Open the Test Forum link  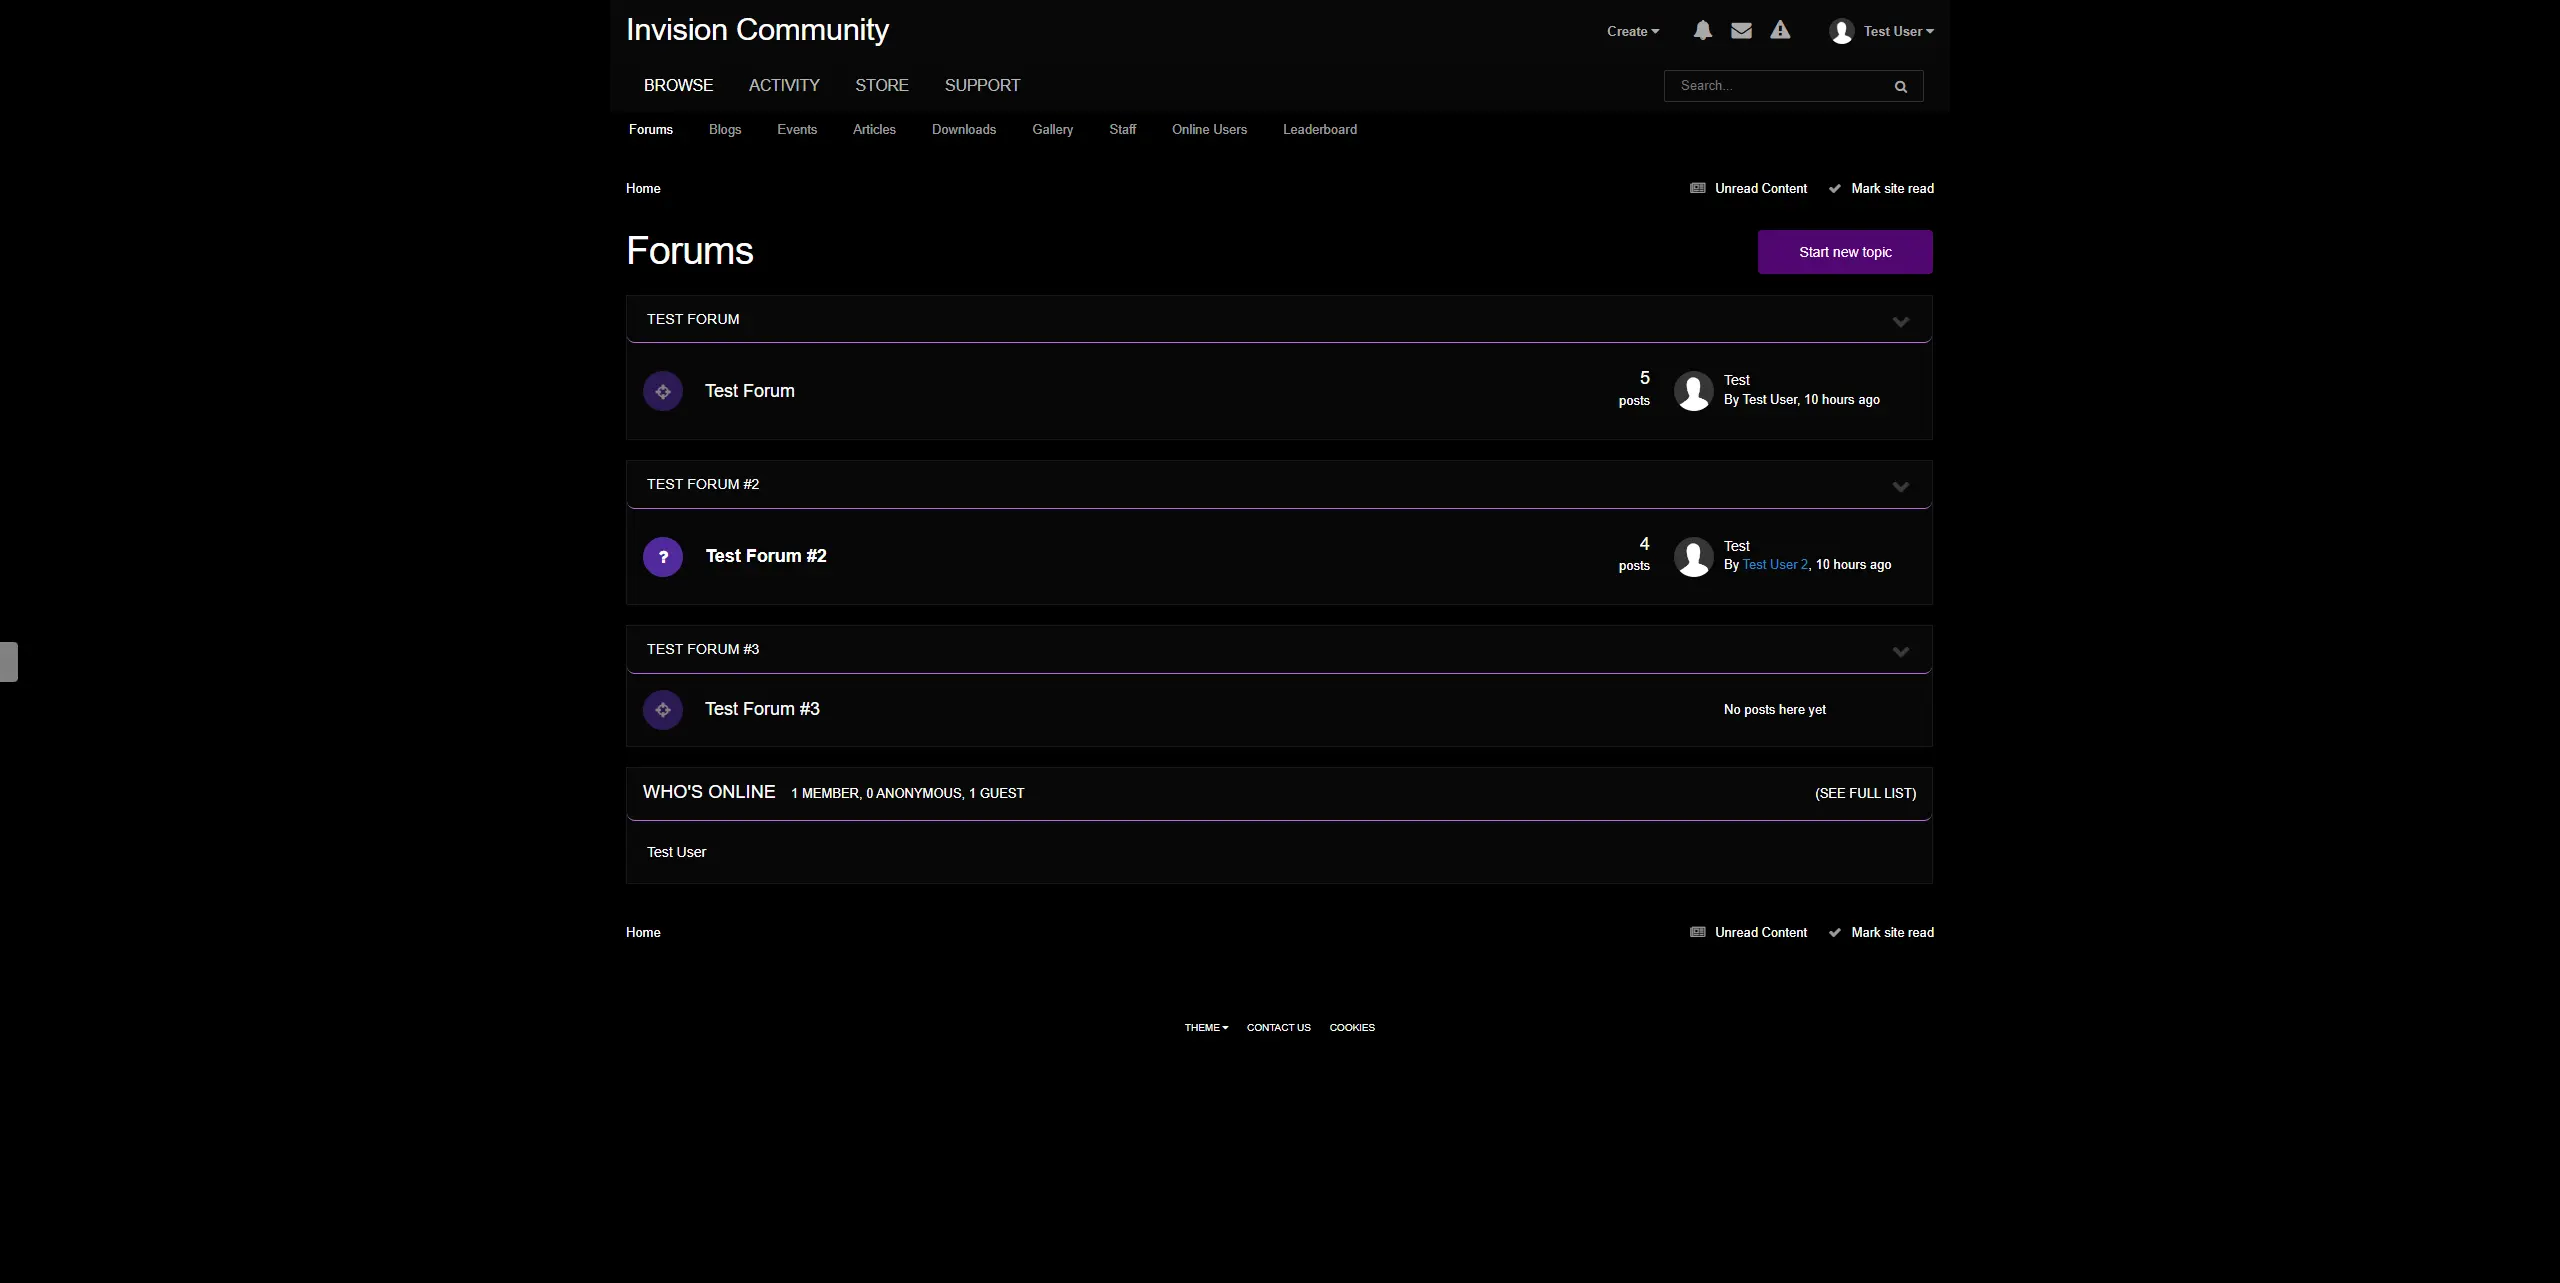pyautogui.click(x=750, y=391)
